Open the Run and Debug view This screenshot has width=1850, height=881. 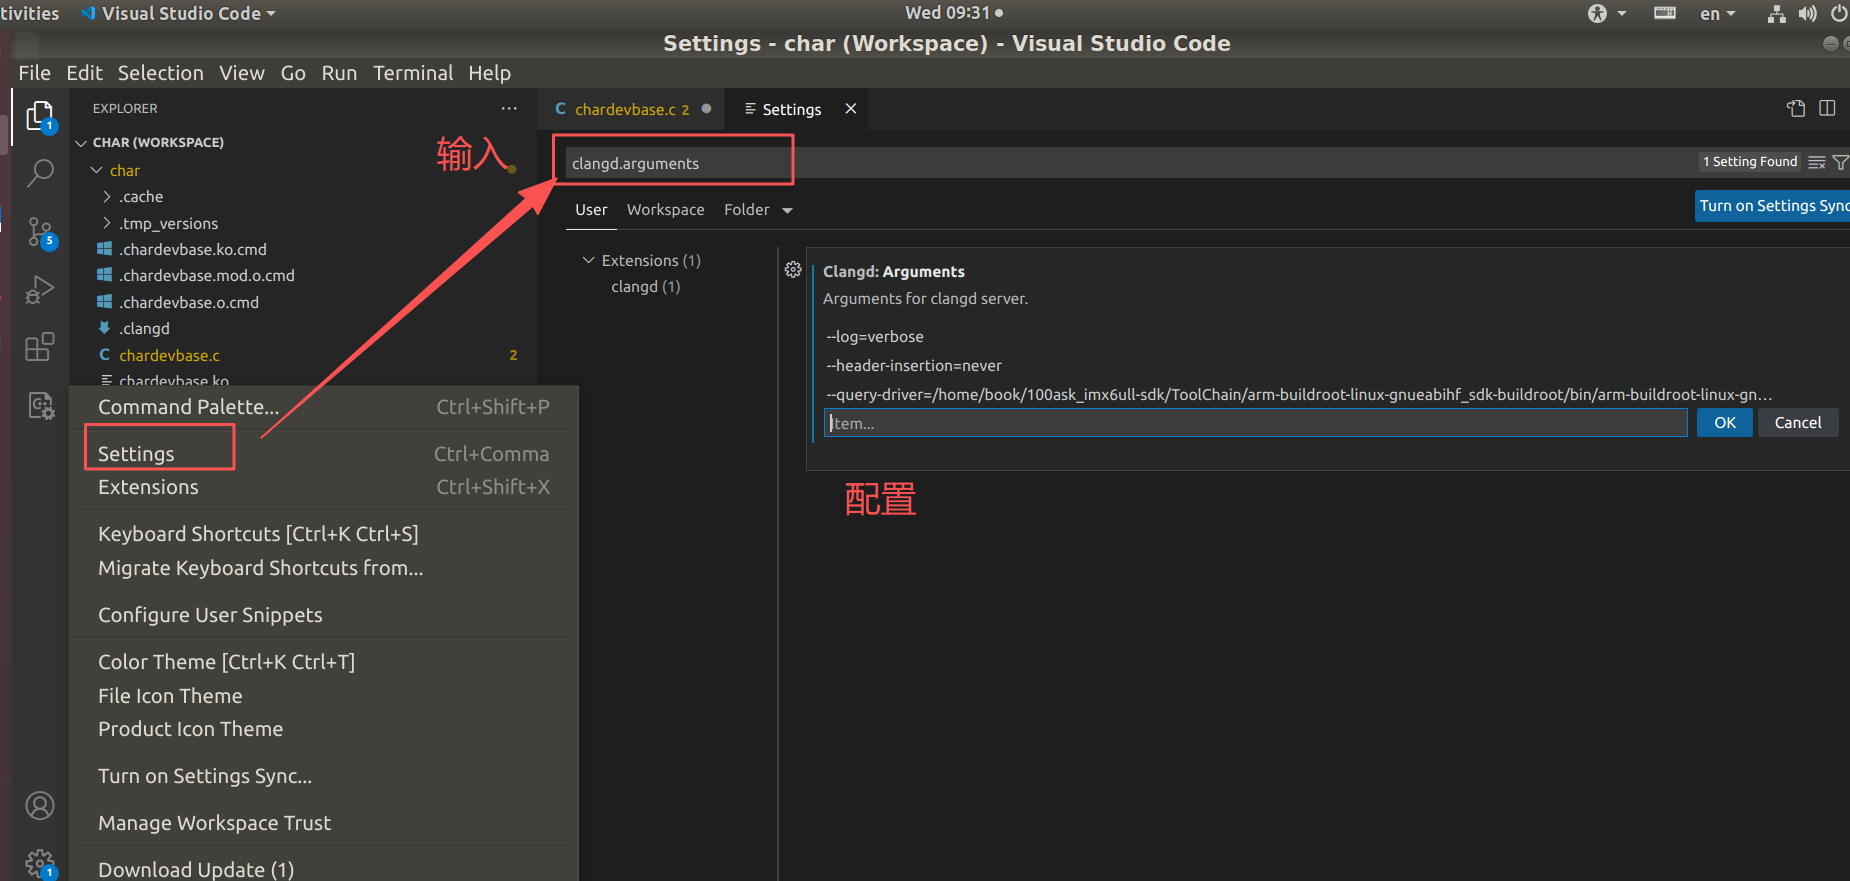point(40,290)
